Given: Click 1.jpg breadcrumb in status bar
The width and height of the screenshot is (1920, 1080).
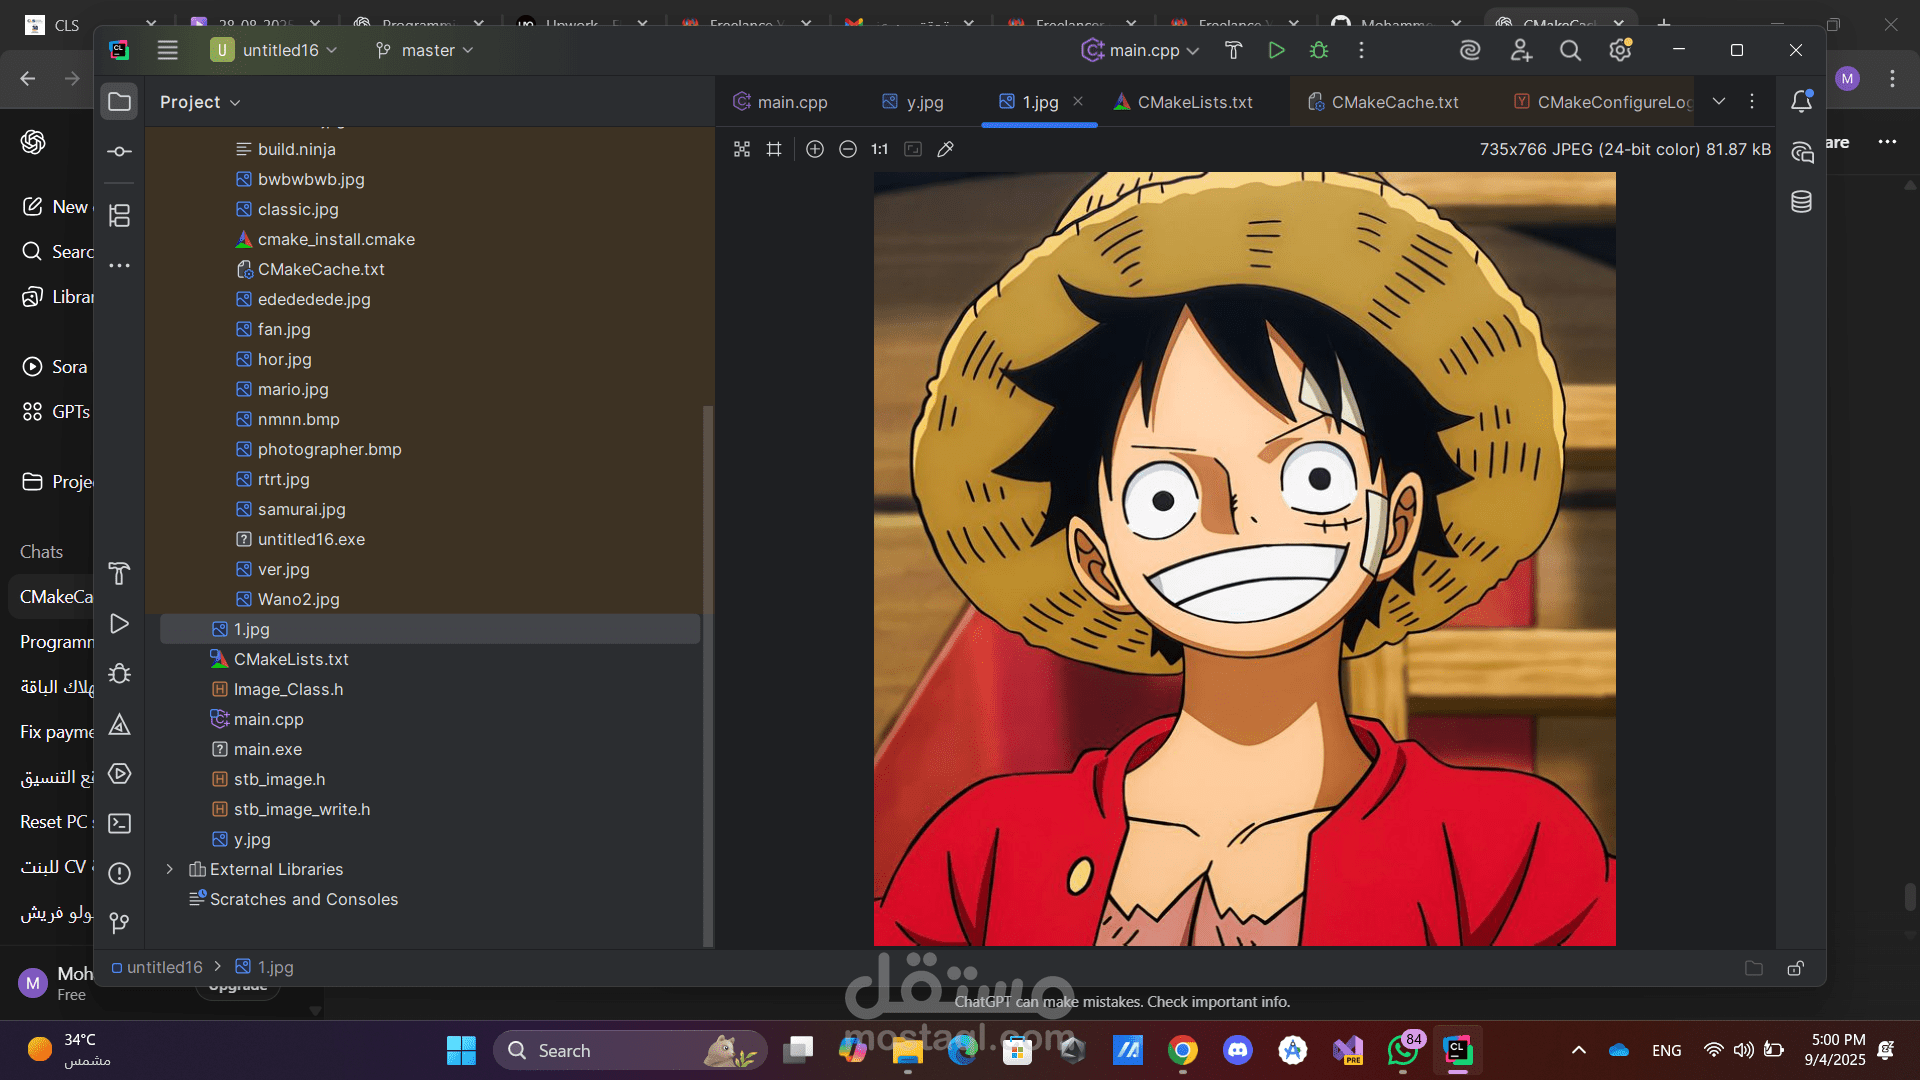Looking at the screenshot, I should pyautogui.click(x=265, y=967).
